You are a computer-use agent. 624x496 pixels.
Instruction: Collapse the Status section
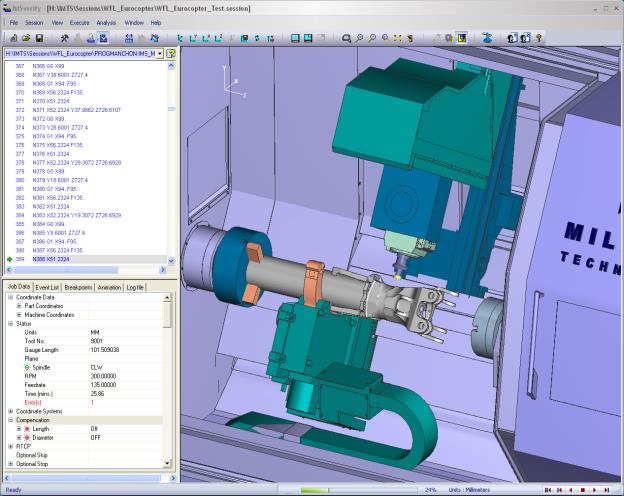10,324
